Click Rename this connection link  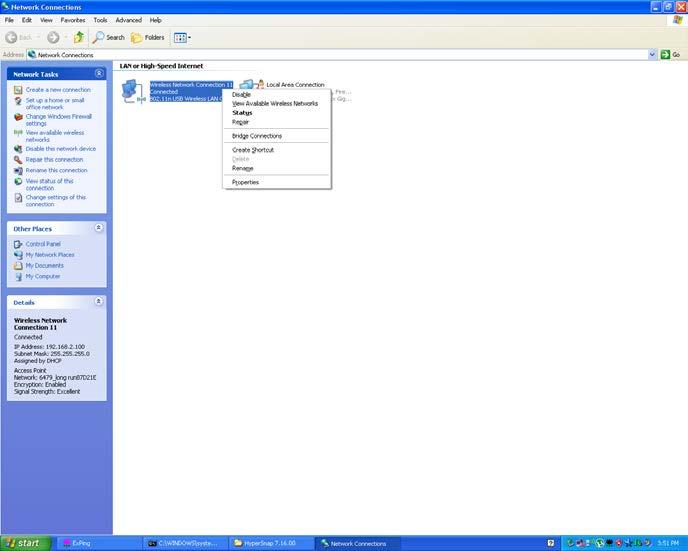pos(56,170)
